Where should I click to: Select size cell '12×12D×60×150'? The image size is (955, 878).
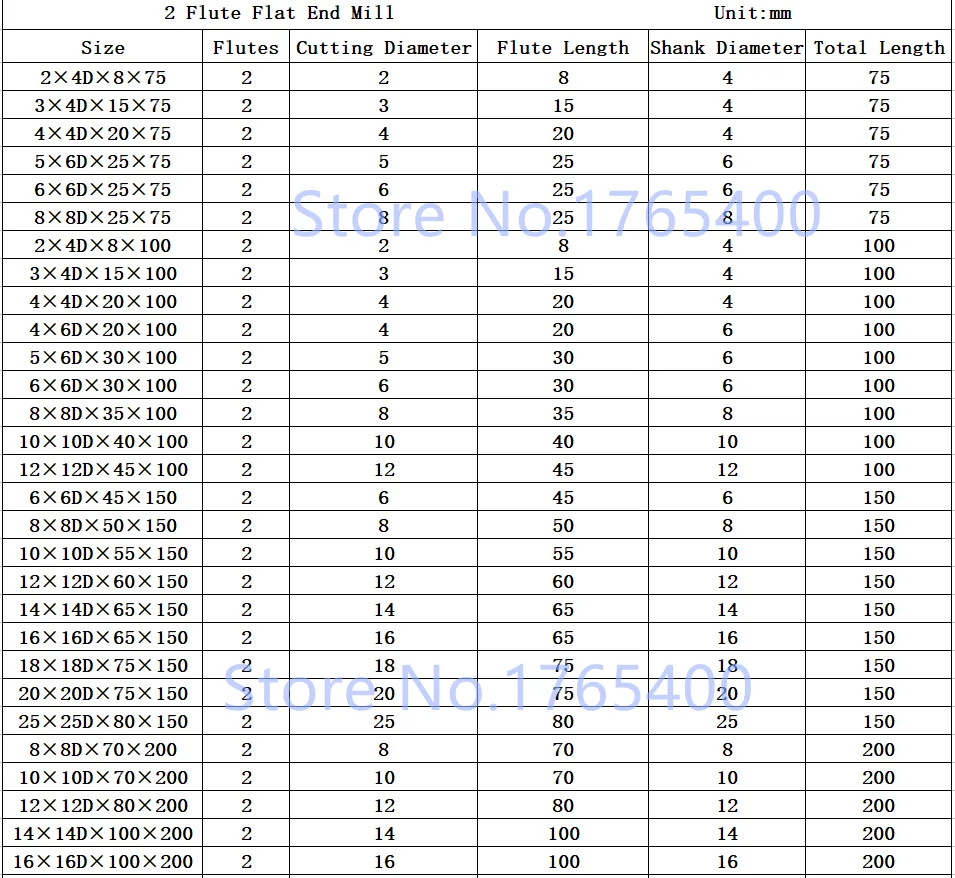tap(102, 581)
